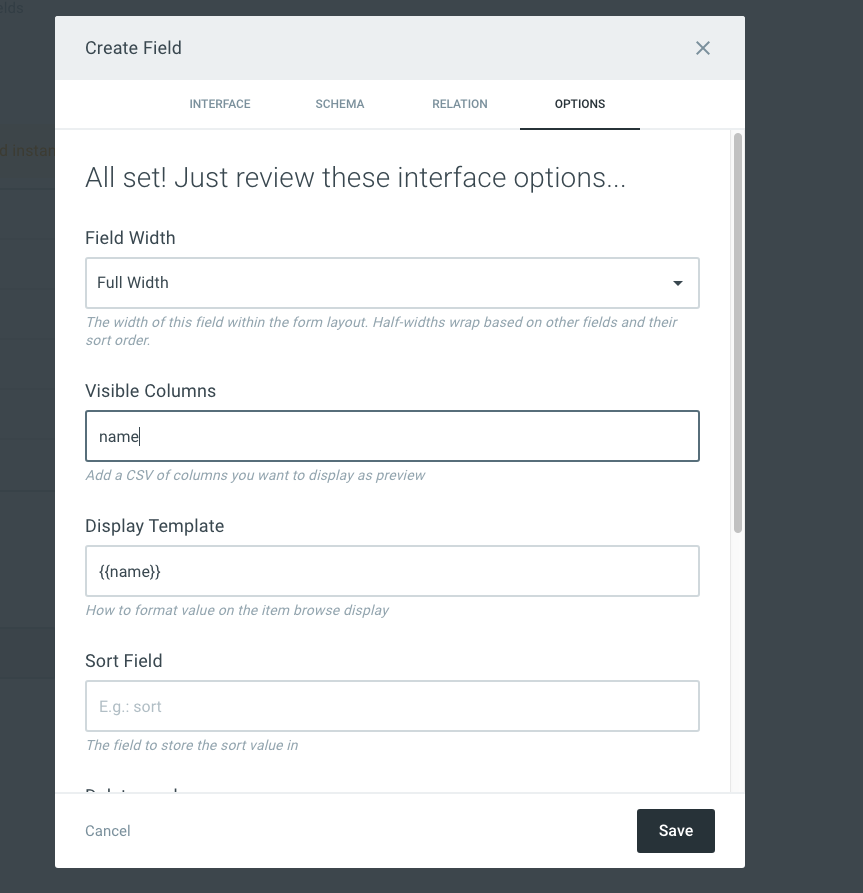Image resolution: width=863 pixels, height=893 pixels.
Task: Click the field width description text
Action: tap(381, 331)
